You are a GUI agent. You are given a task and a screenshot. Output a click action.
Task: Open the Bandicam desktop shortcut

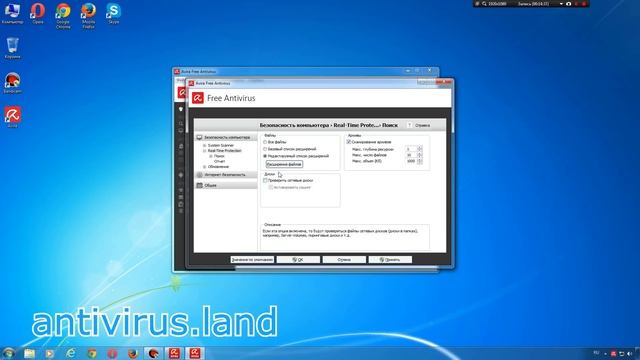point(12,83)
